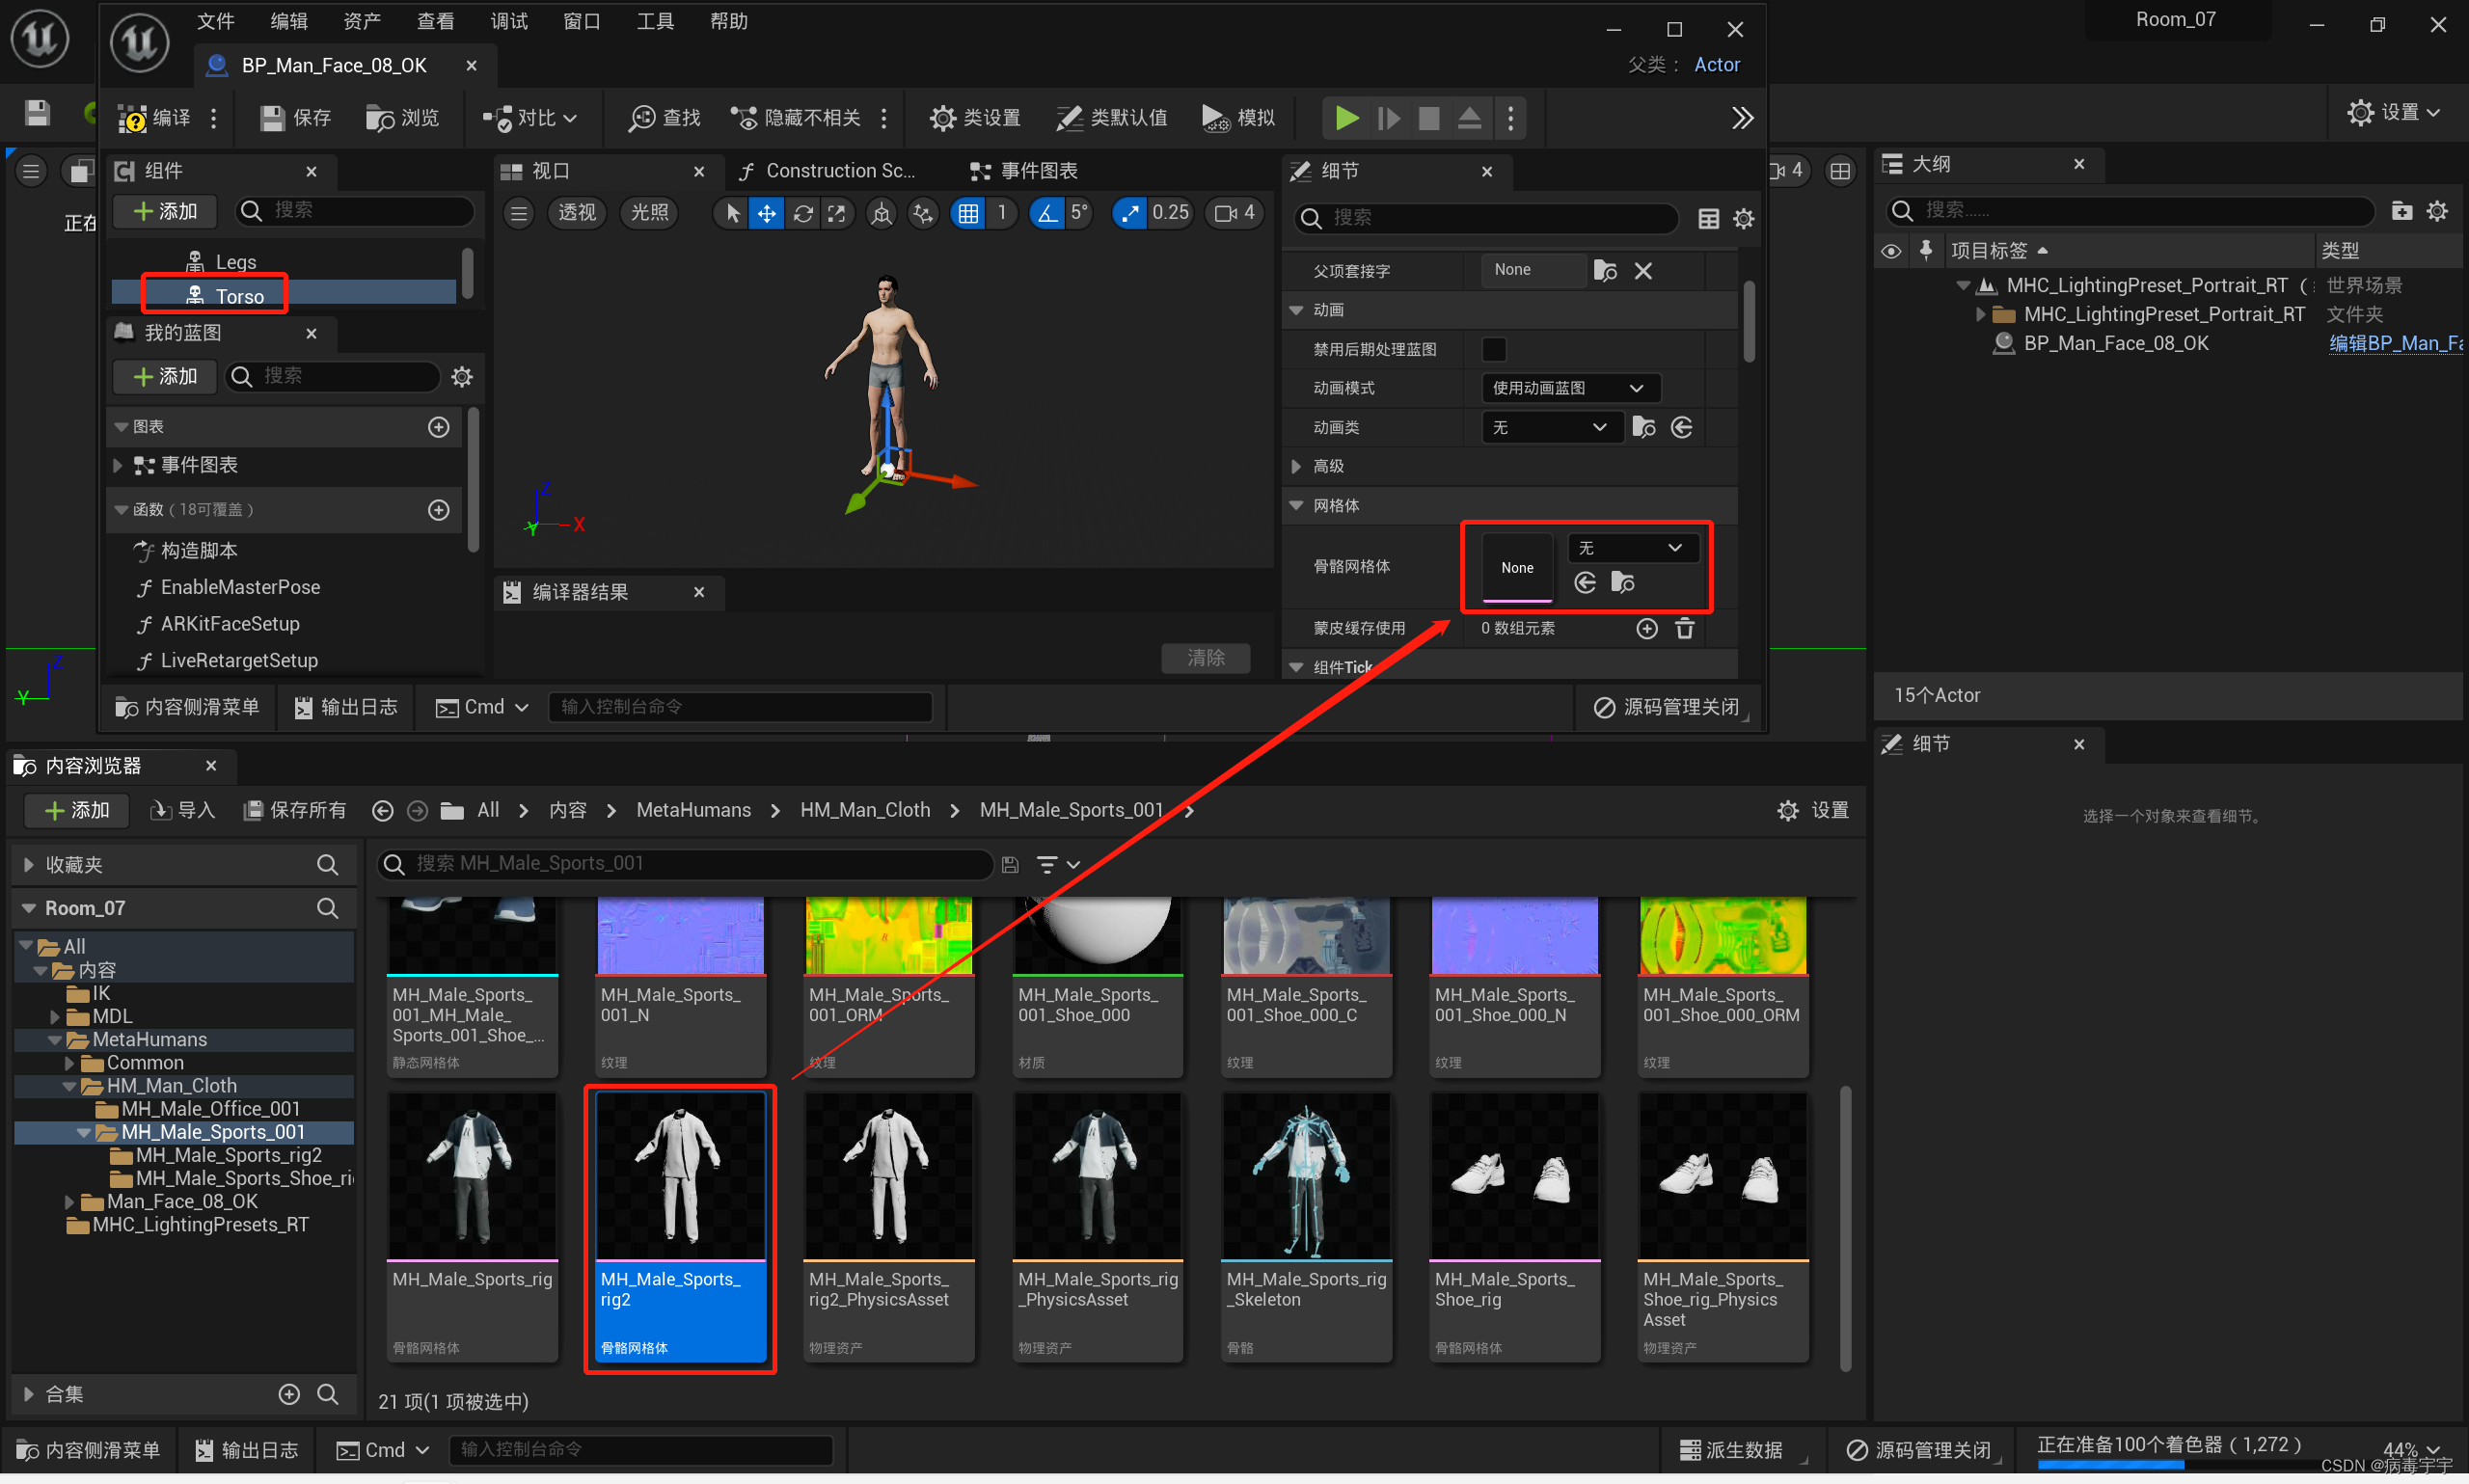The height and width of the screenshot is (1484, 2469).
Task: Click browse-to-asset icon under skeletal mesh slot
Action: 1623,583
